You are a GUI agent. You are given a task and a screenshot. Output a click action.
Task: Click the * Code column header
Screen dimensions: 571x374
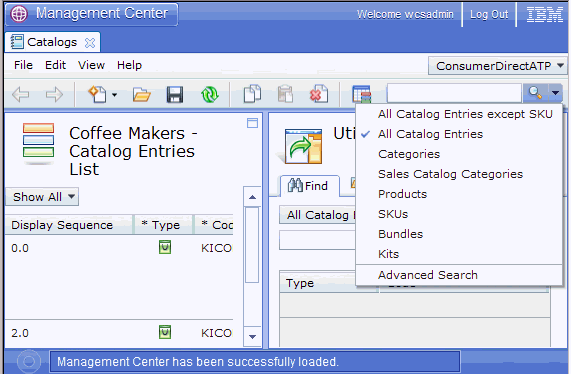click(214, 225)
